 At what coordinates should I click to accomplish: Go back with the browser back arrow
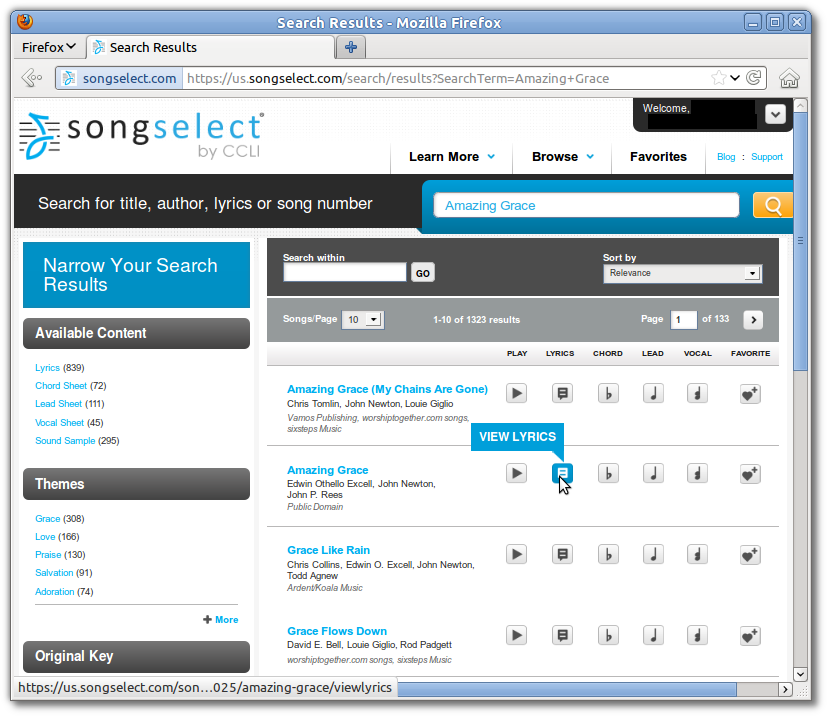(31, 78)
